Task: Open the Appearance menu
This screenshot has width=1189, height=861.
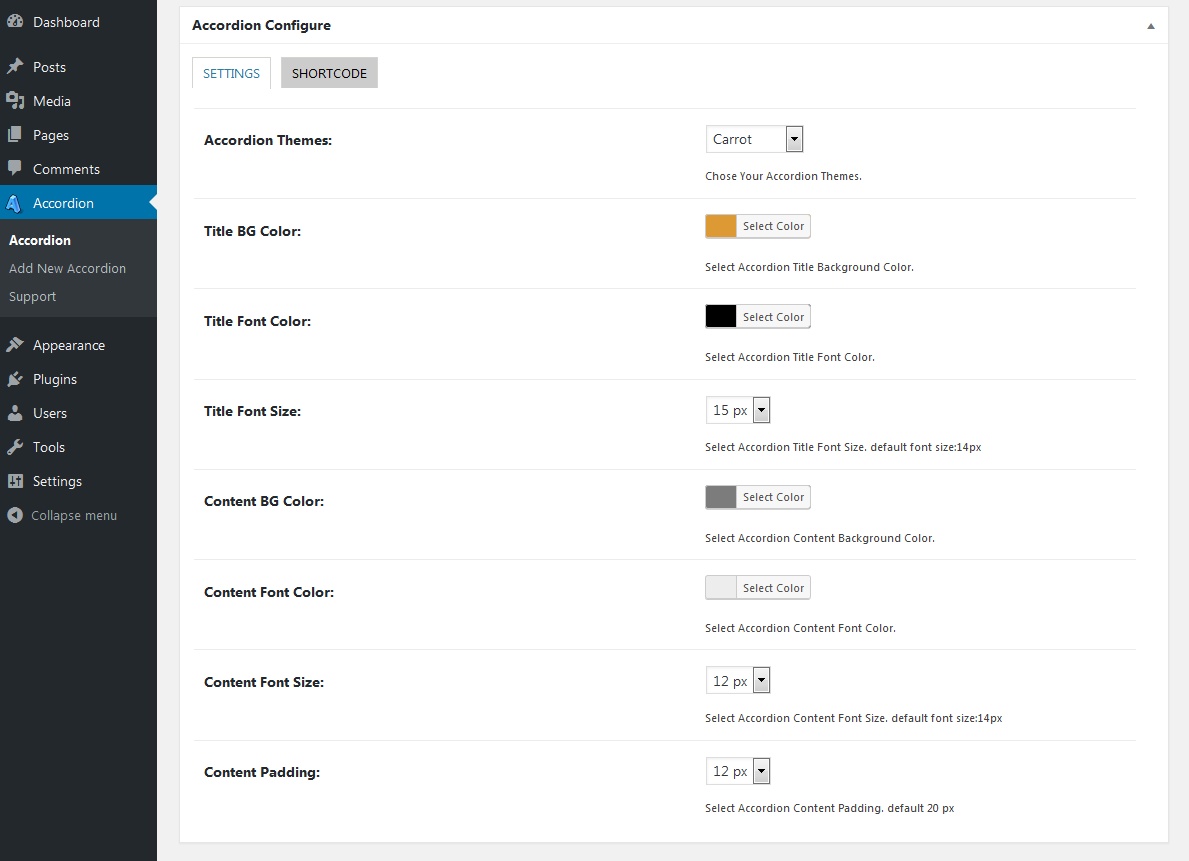Action: point(69,345)
